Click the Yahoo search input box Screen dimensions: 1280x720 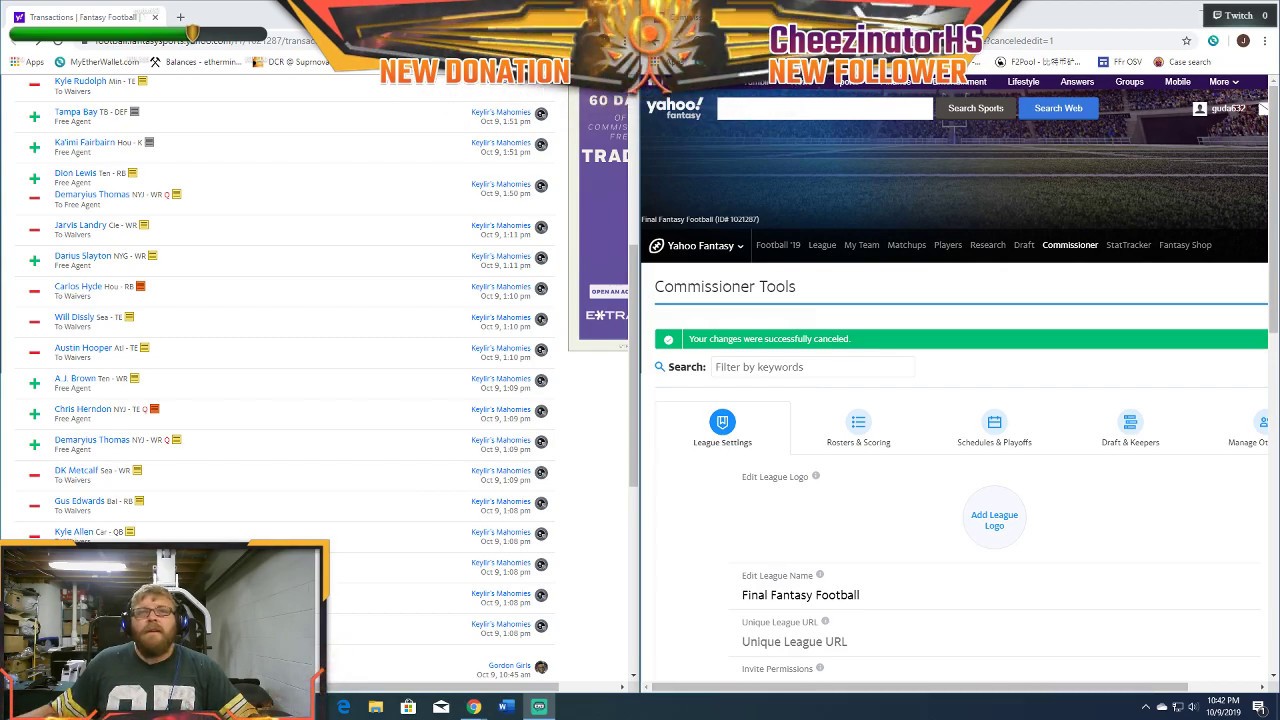[x=824, y=108]
